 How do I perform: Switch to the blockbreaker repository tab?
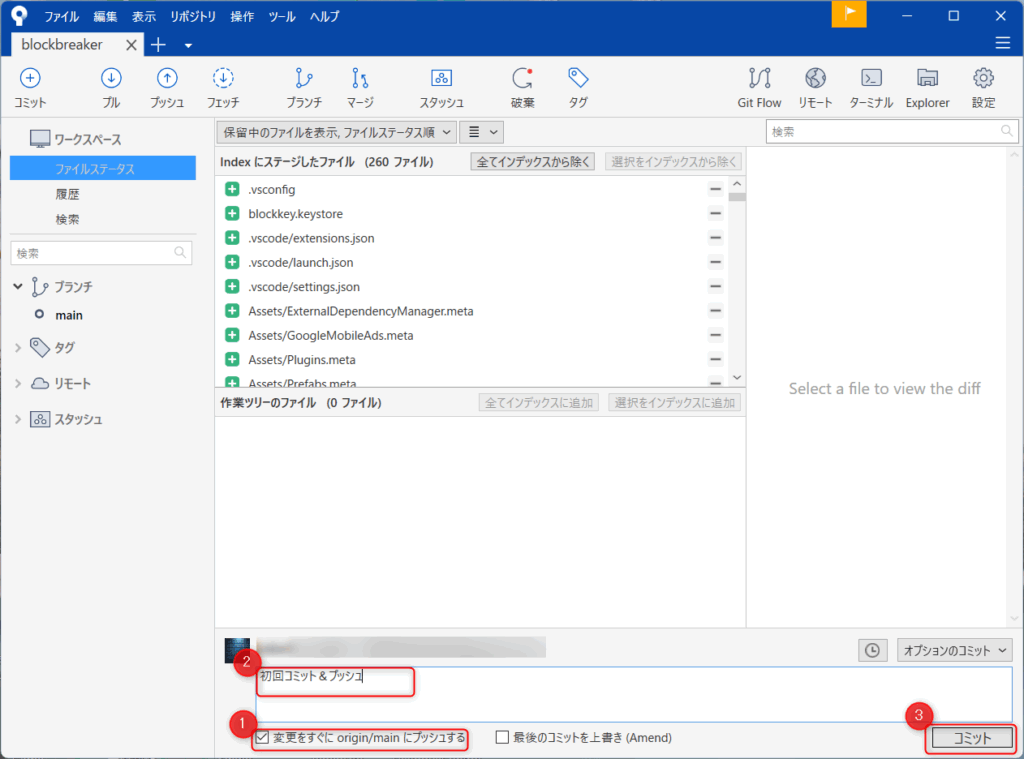point(62,44)
